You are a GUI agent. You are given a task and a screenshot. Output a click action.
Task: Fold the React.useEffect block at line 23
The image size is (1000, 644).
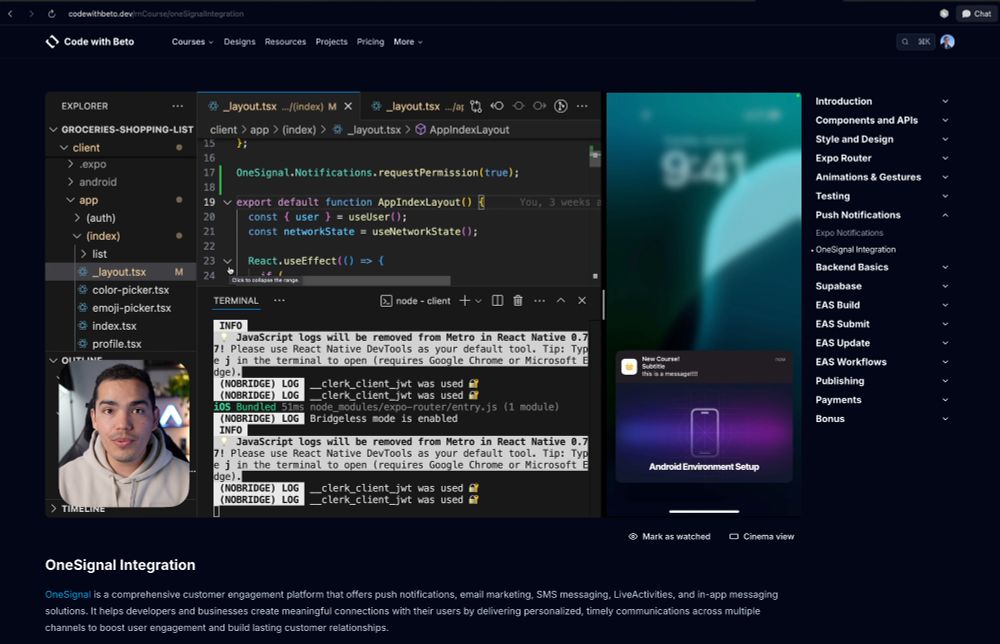point(227,261)
